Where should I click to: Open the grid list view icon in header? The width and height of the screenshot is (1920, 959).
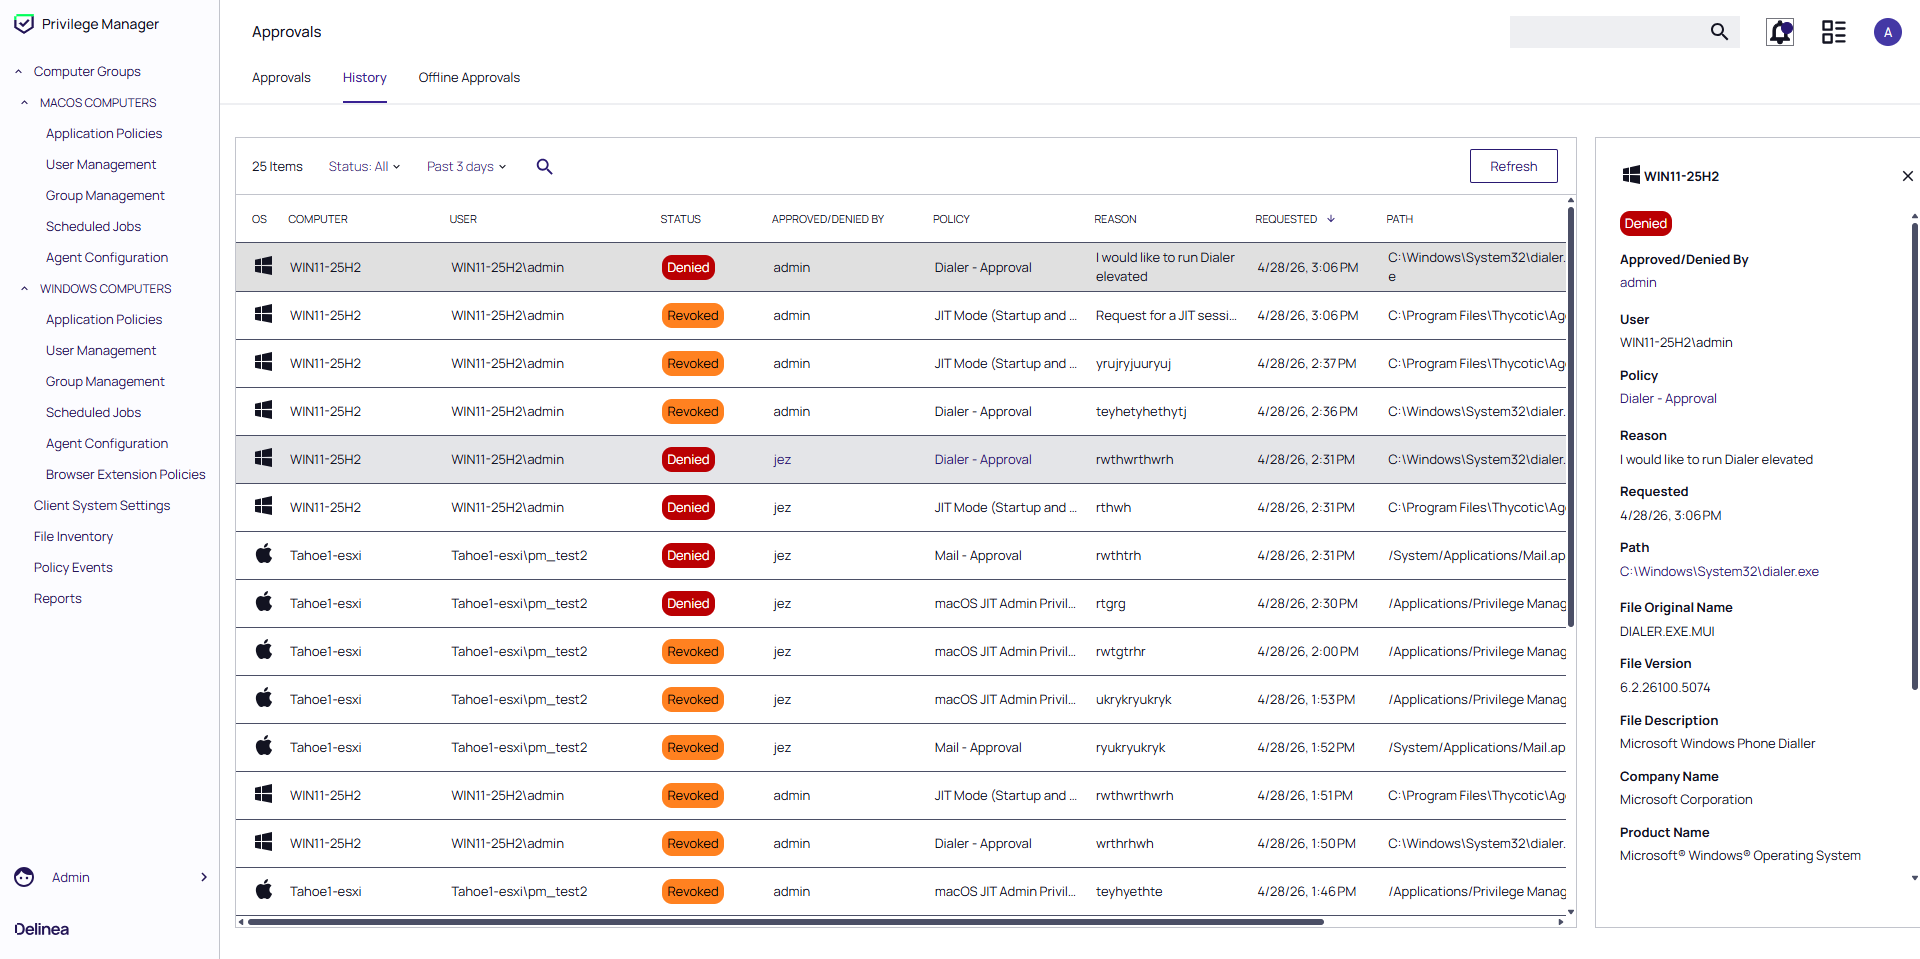coord(1834,32)
